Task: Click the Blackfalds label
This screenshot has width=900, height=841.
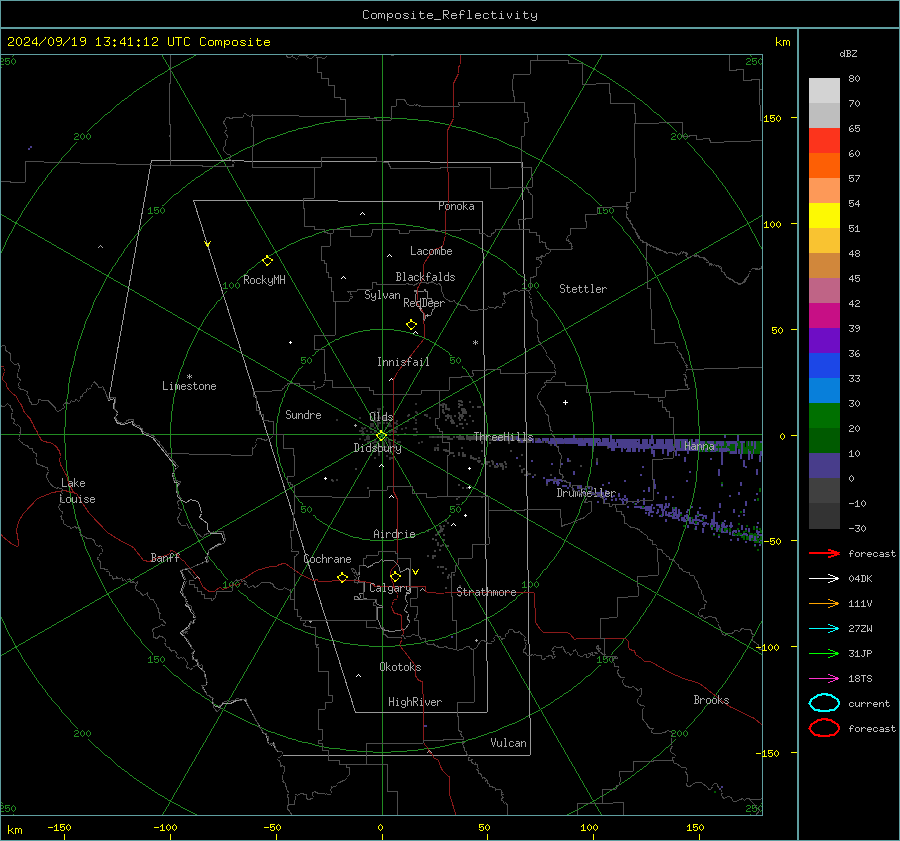Action: click(x=425, y=277)
